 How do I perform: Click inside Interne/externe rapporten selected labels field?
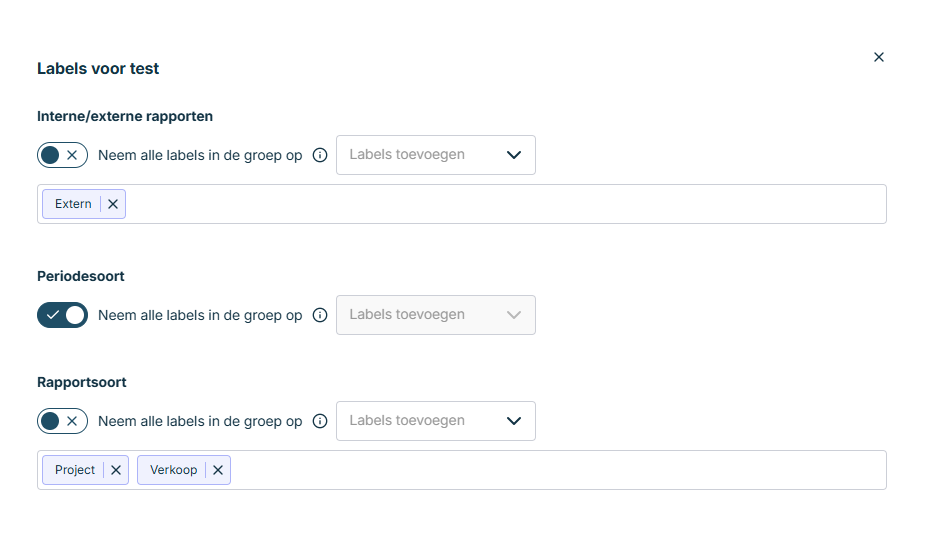(x=500, y=204)
